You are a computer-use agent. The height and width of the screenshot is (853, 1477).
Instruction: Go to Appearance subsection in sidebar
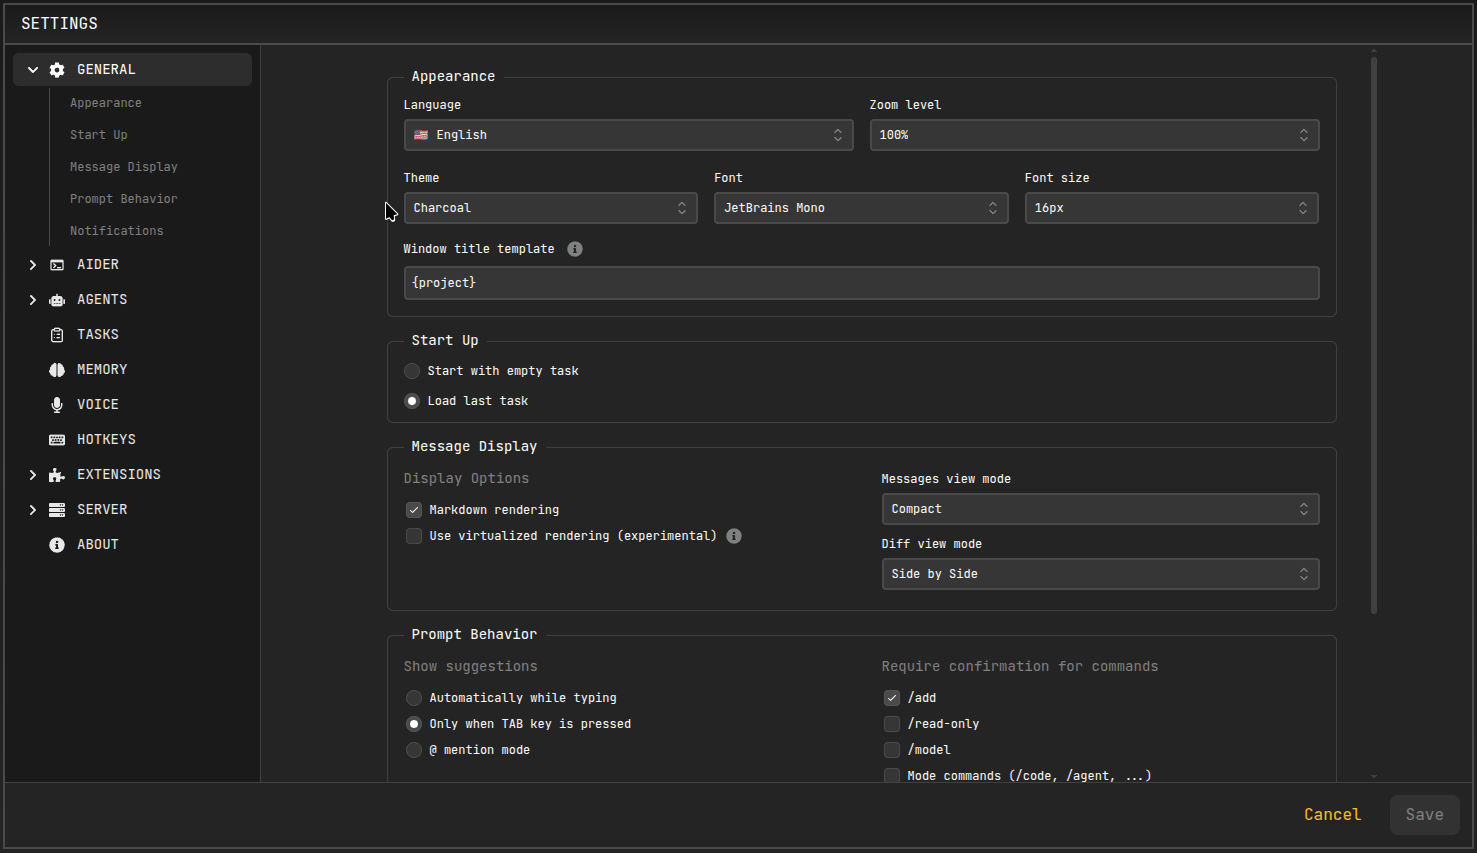(106, 103)
